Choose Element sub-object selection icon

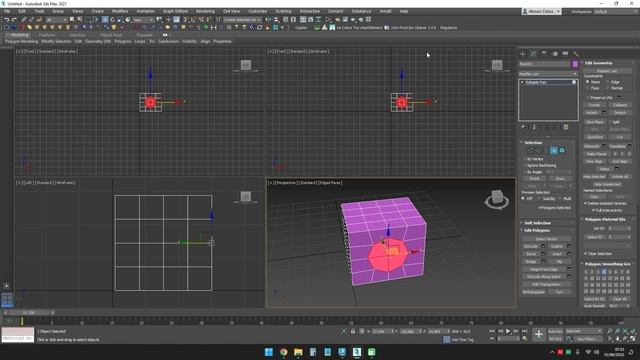click(x=562, y=151)
